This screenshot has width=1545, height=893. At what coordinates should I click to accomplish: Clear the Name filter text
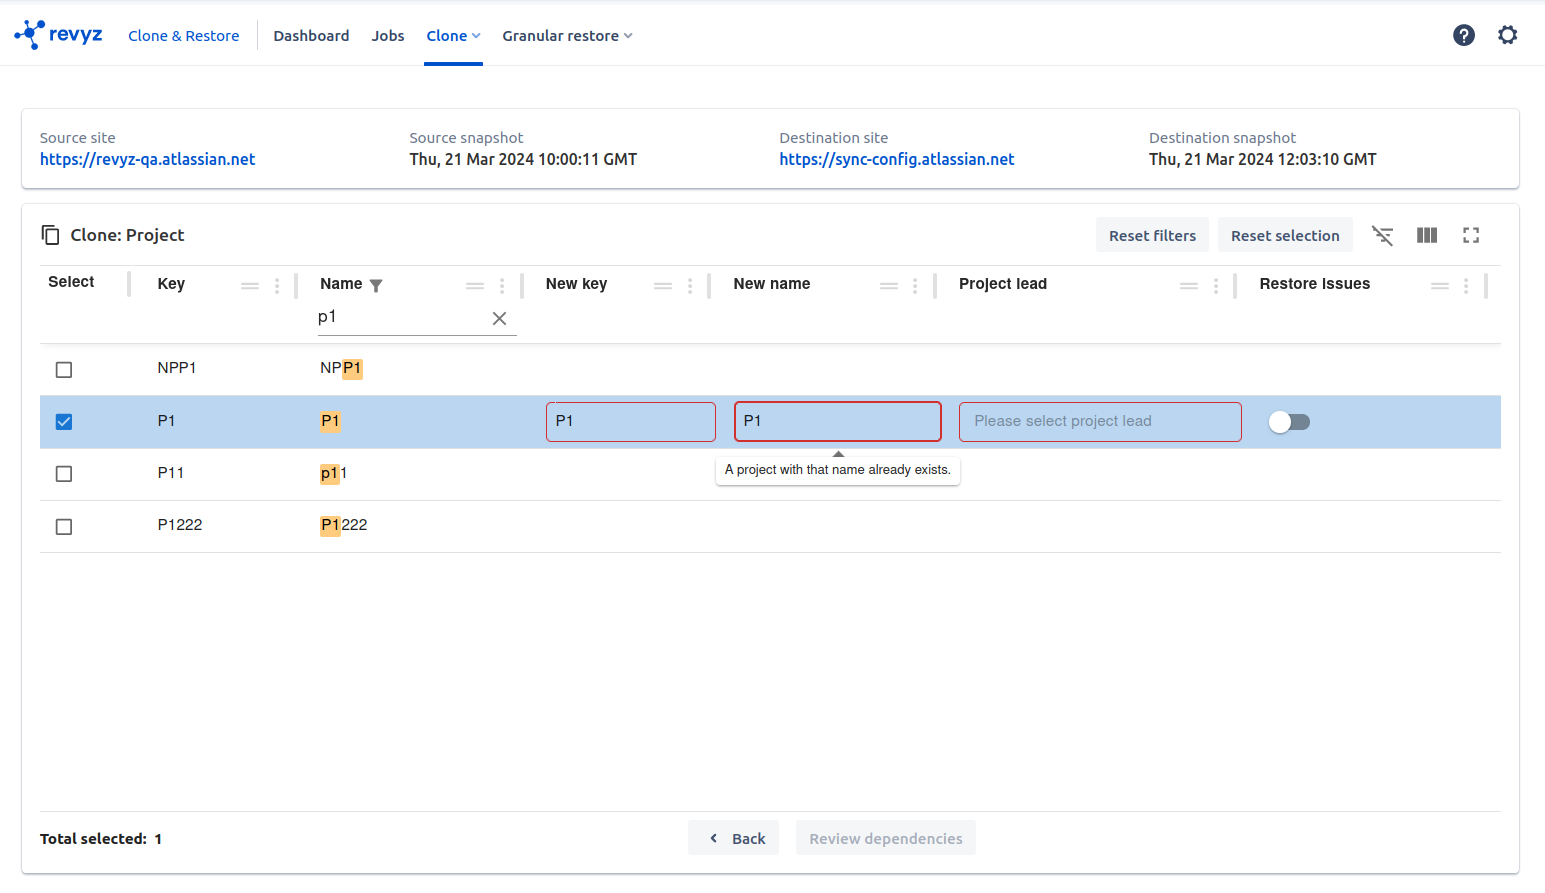[x=499, y=318]
